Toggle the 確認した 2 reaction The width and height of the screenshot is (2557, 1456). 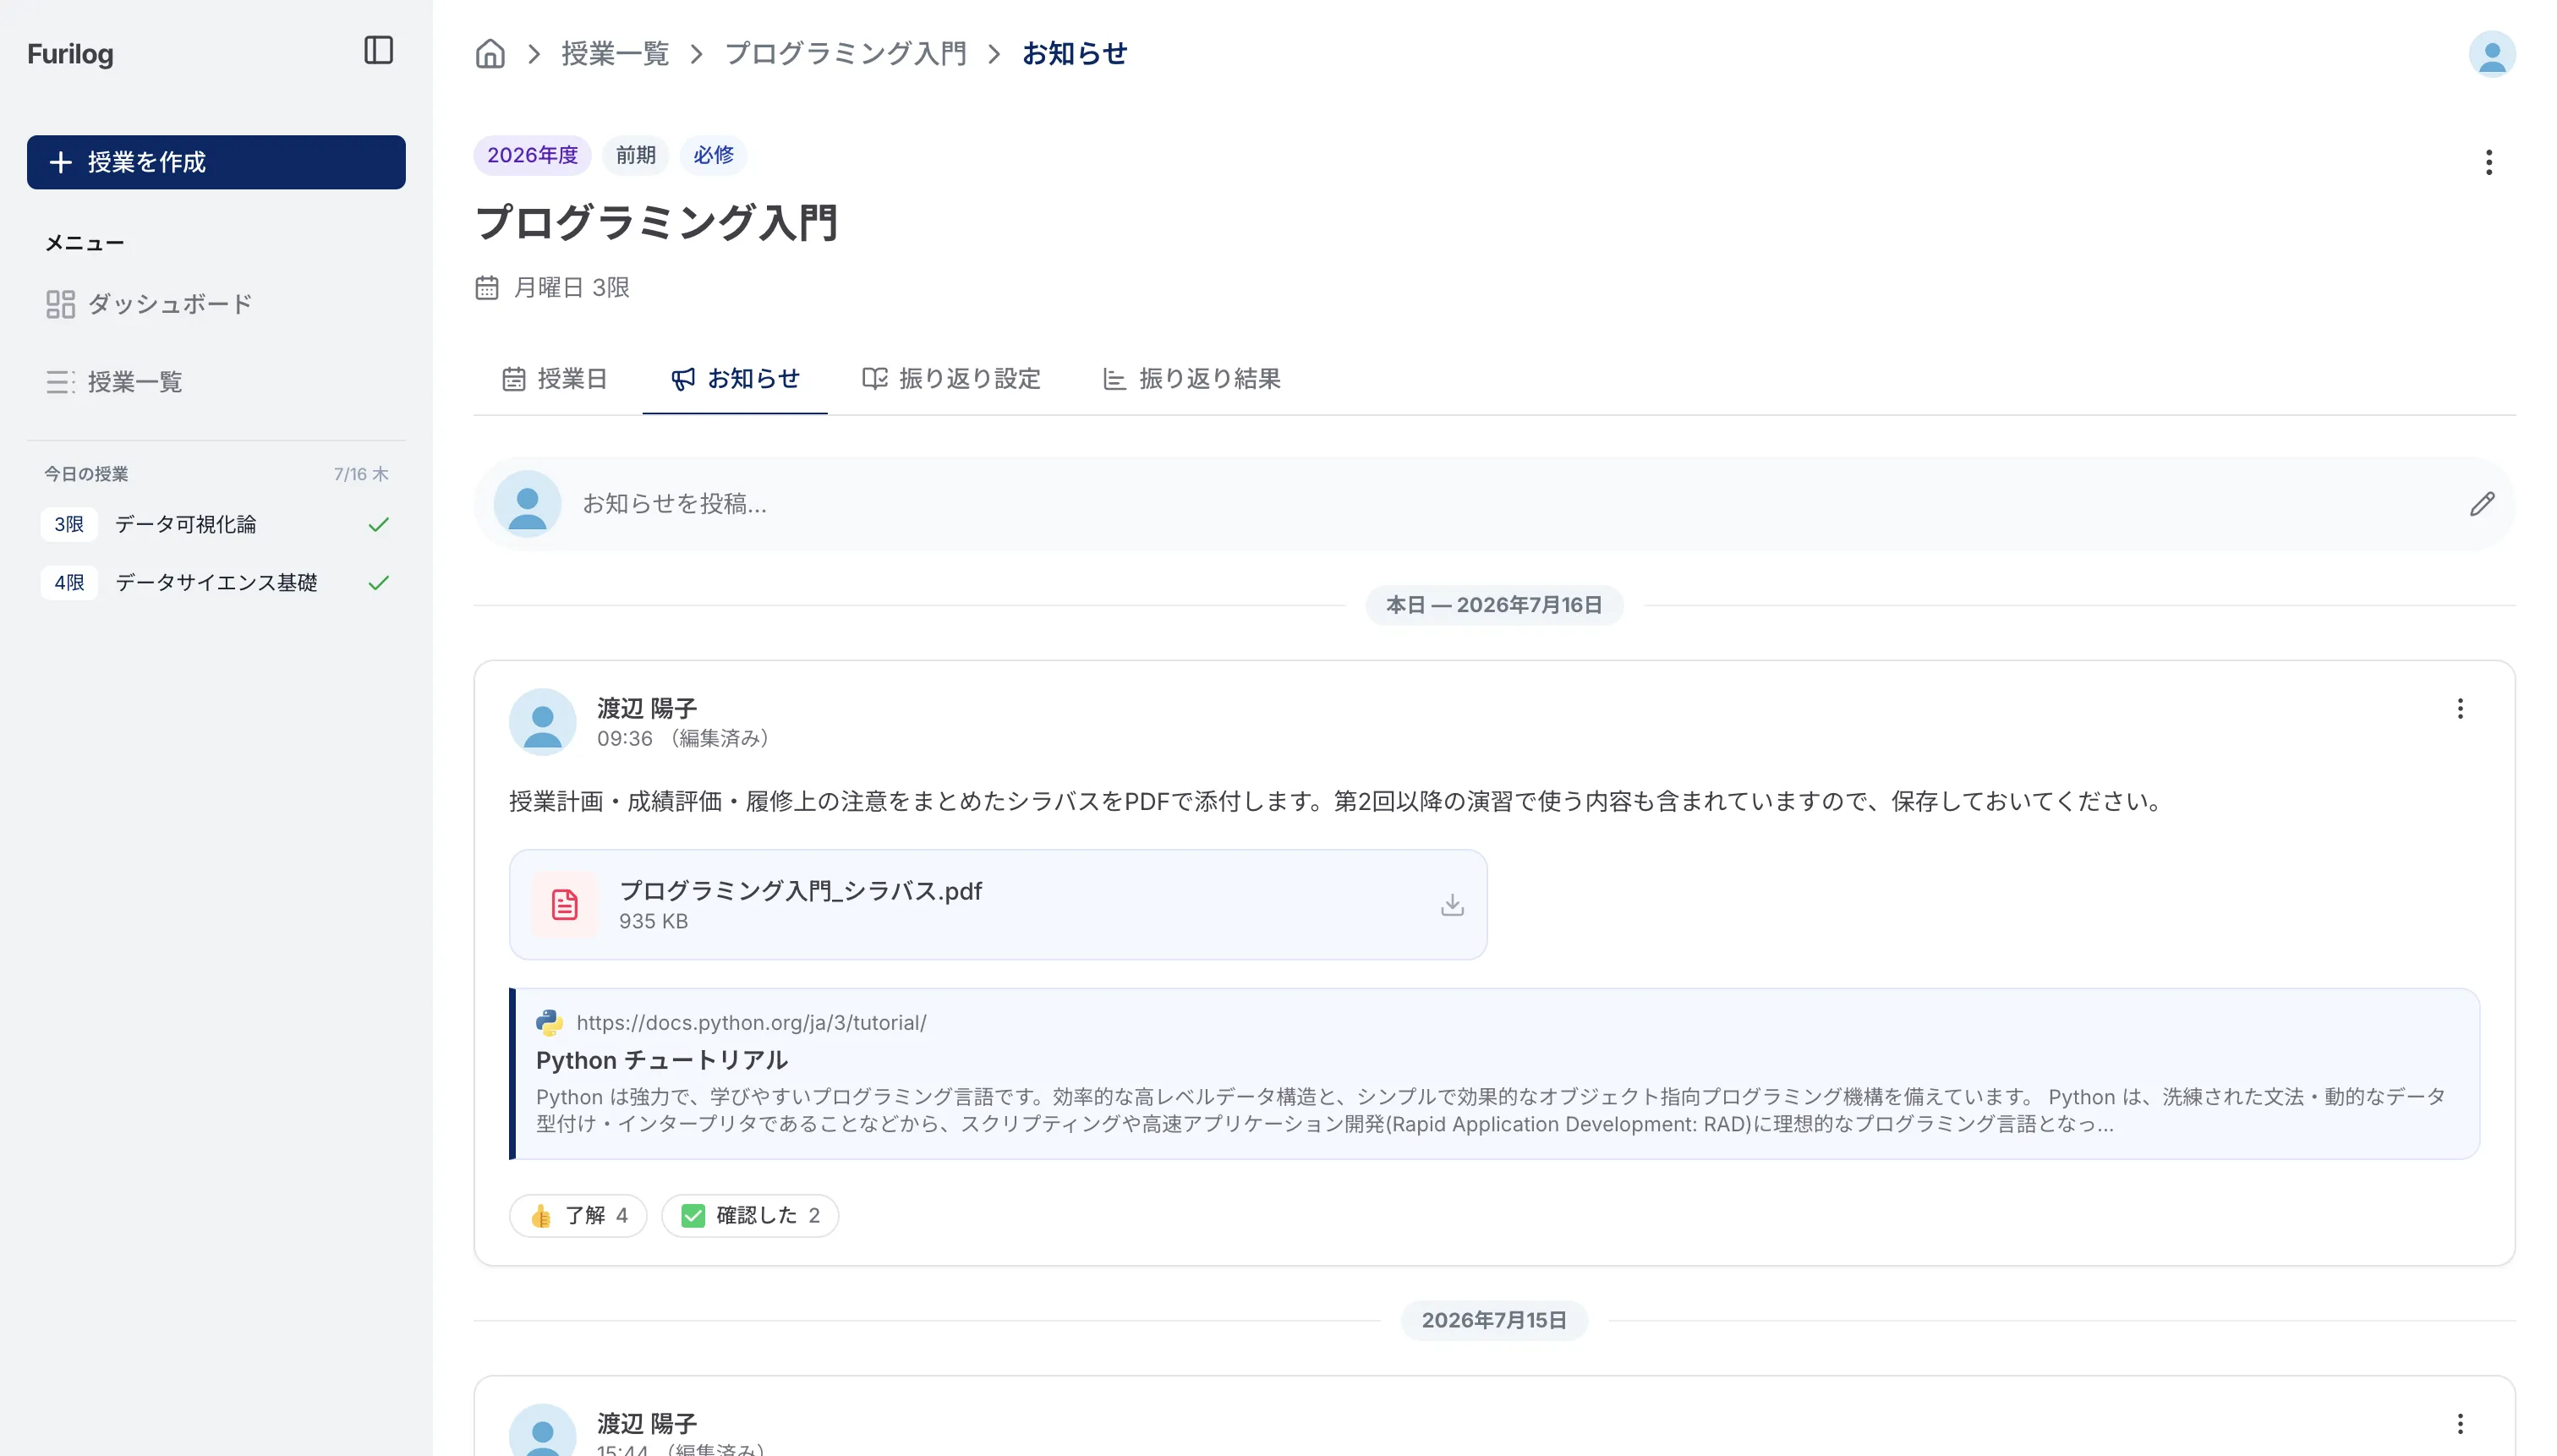(x=750, y=1216)
